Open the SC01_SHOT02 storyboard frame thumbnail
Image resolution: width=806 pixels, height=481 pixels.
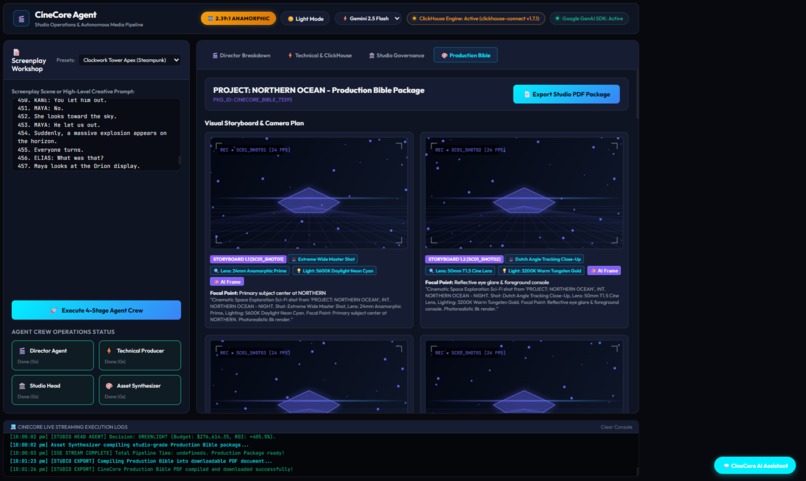pos(524,193)
